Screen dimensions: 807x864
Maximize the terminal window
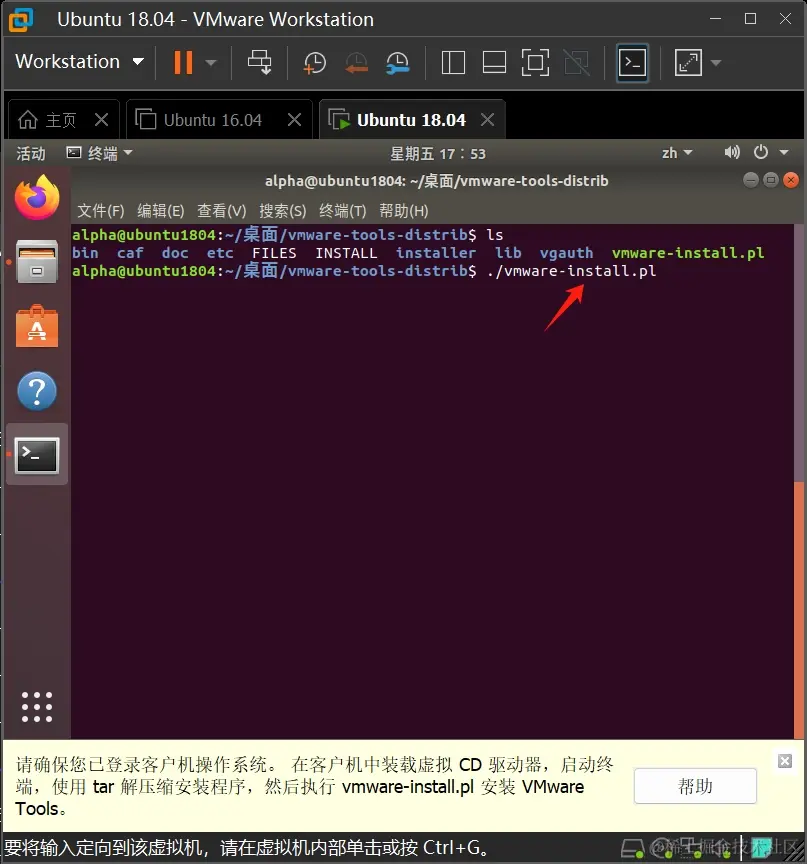coord(771,180)
